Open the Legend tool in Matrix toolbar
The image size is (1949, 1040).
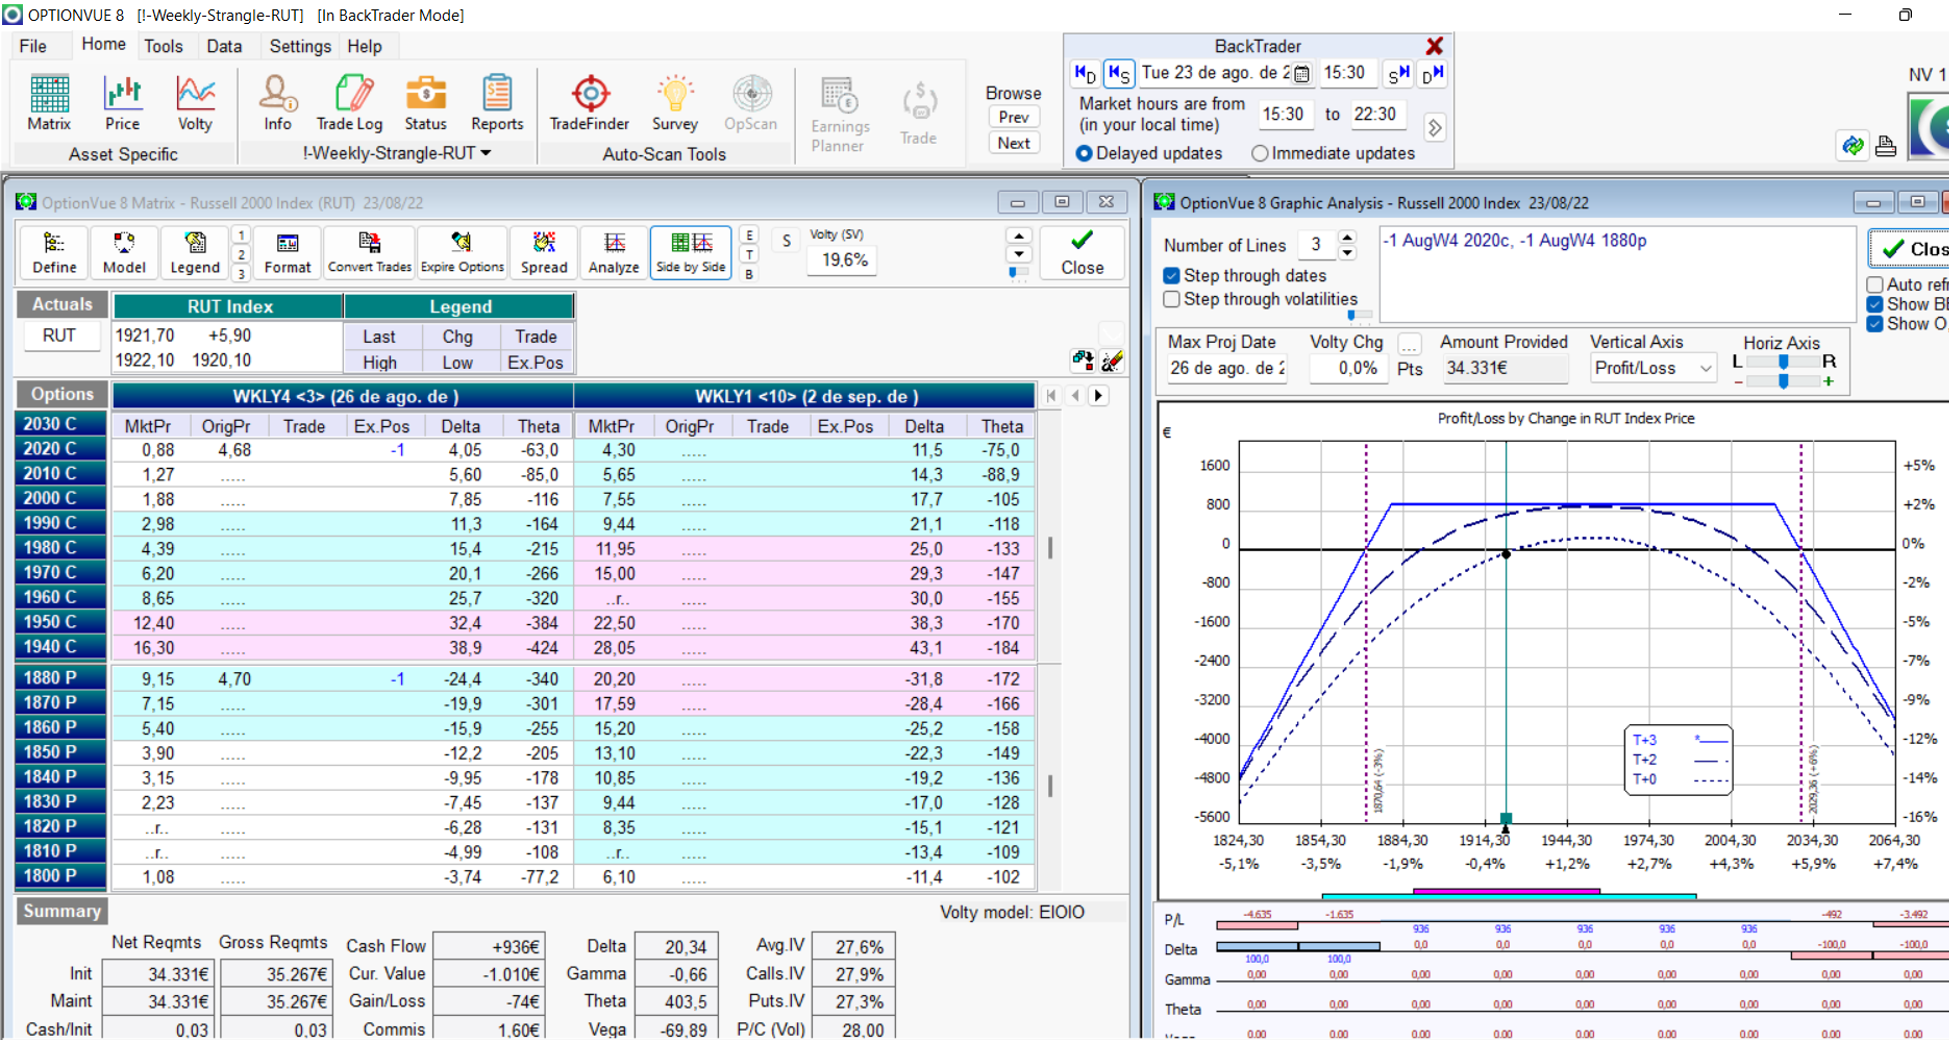pyautogui.click(x=195, y=252)
